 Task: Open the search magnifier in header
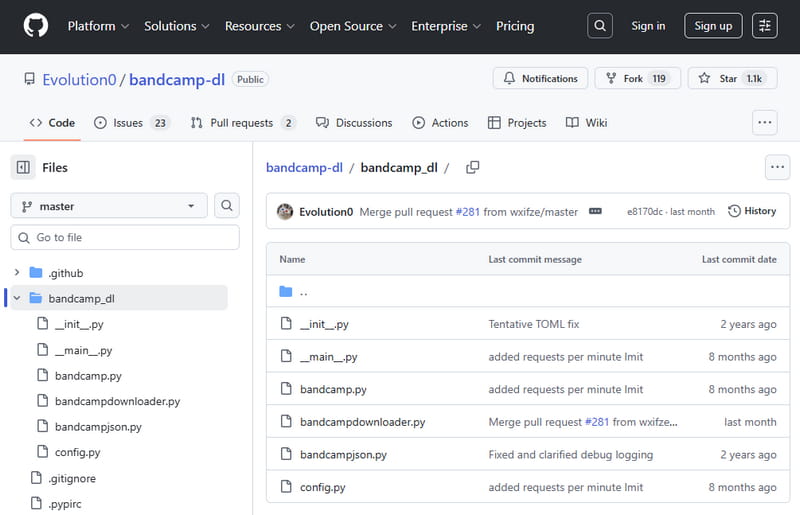[x=600, y=26]
